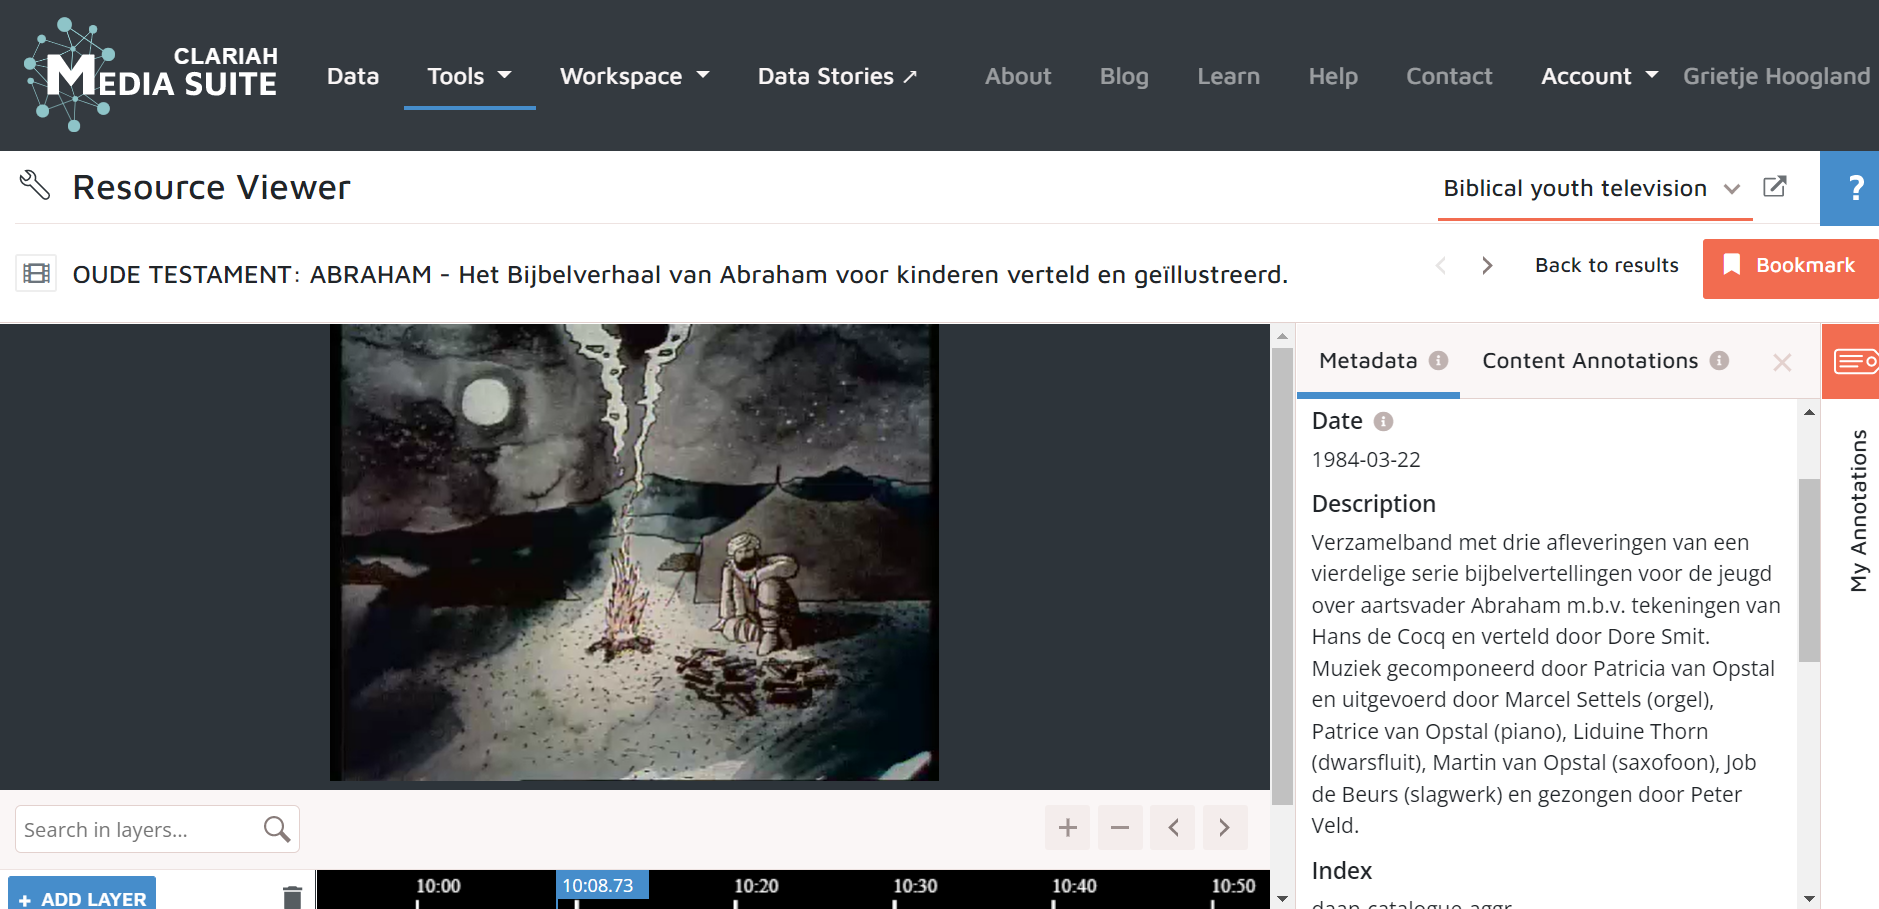Close the metadata panel with X
Screen dimensions: 1879x909
tap(1781, 363)
